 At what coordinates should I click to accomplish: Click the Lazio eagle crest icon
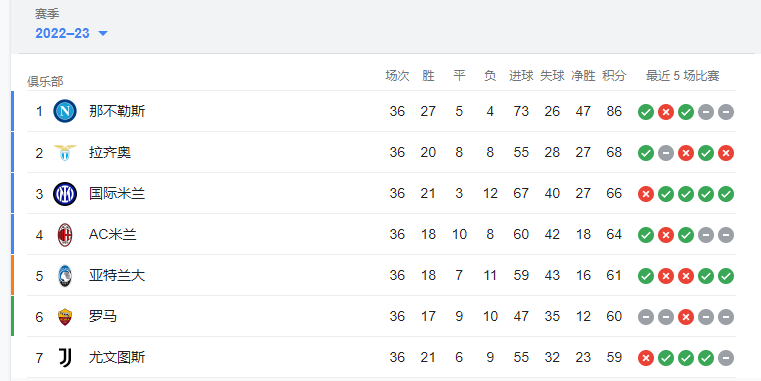[65, 152]
